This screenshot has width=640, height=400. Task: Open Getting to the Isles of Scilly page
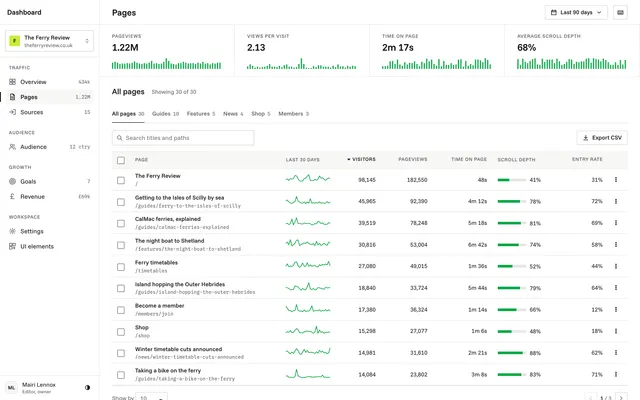[x=180, y=198]
